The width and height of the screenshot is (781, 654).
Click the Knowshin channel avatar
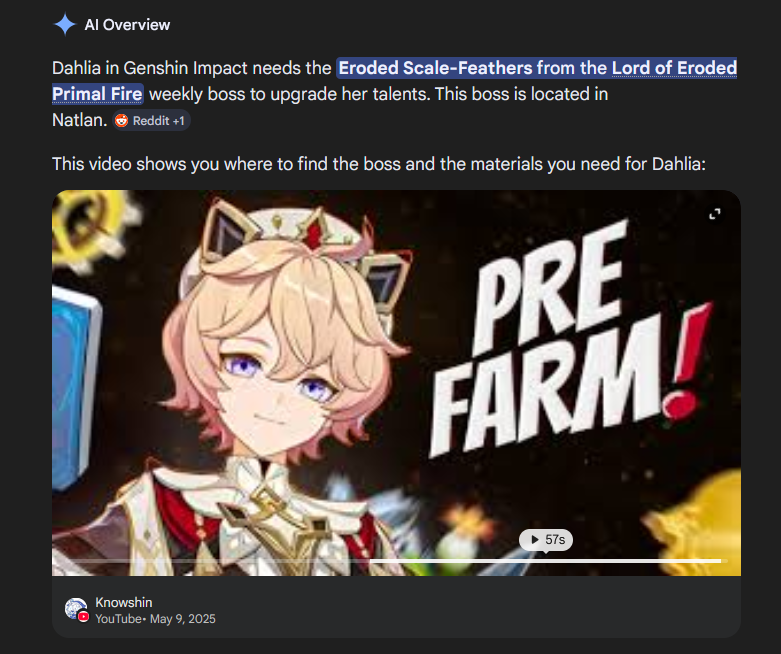click(x=76, y=609)
